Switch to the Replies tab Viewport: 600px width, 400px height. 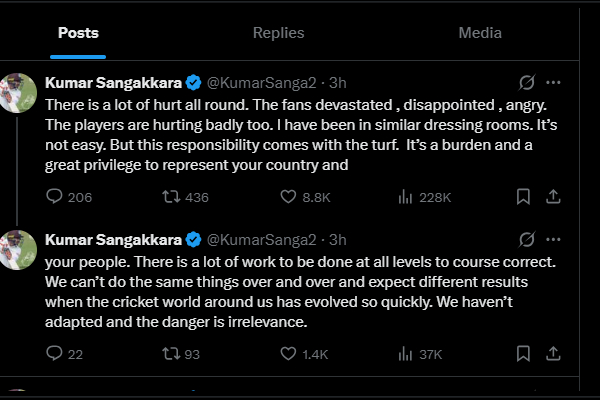tap(278, 32)
